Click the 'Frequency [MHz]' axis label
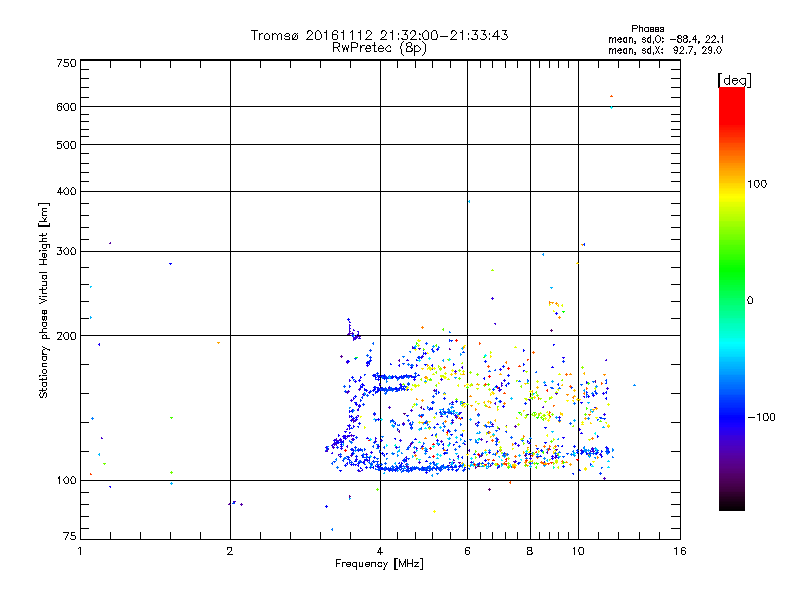800x600 pixels. coord(379,564)
